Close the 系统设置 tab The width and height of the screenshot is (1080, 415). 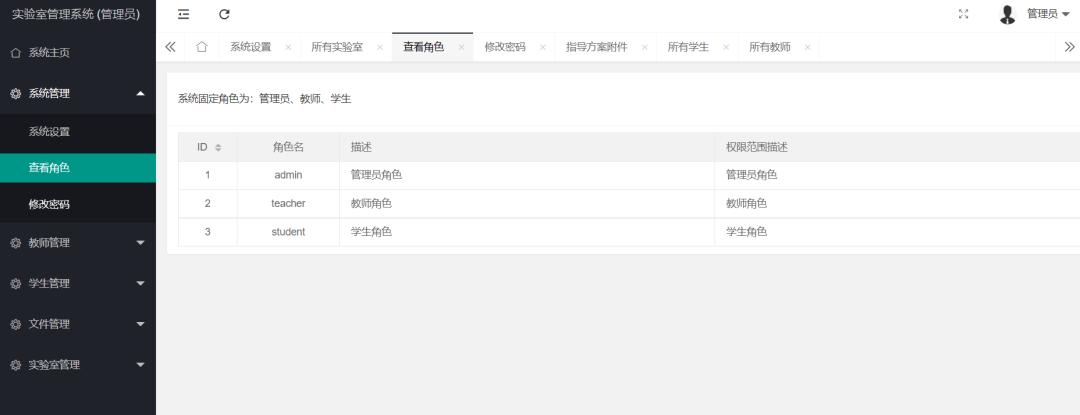coord(288,47)
